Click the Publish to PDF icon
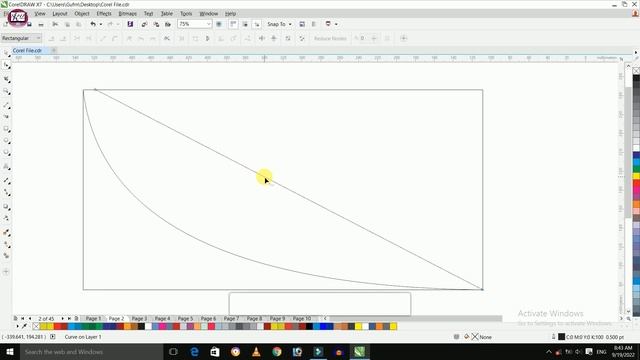Image resolution: width=640 pixels, height=360 pixels. point(168,24)
